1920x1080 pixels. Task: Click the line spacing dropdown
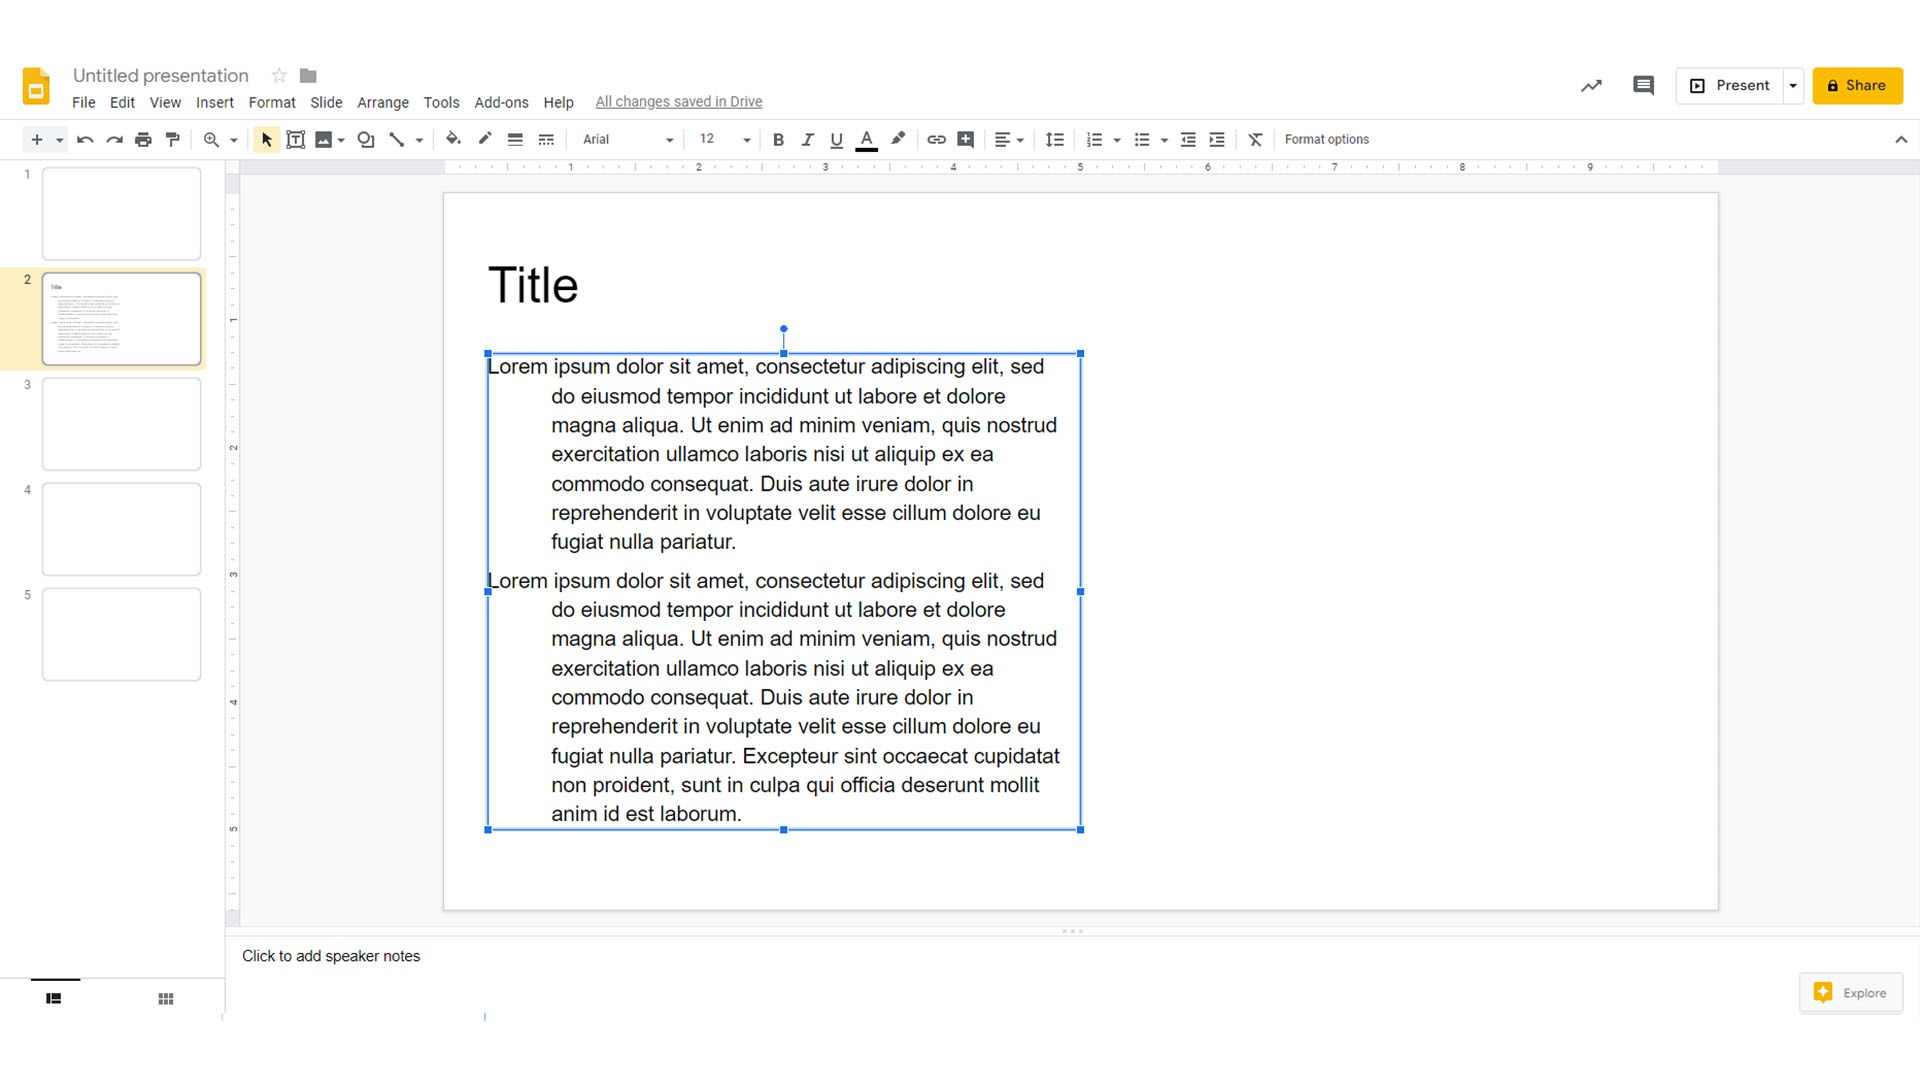click(1055, 140)
